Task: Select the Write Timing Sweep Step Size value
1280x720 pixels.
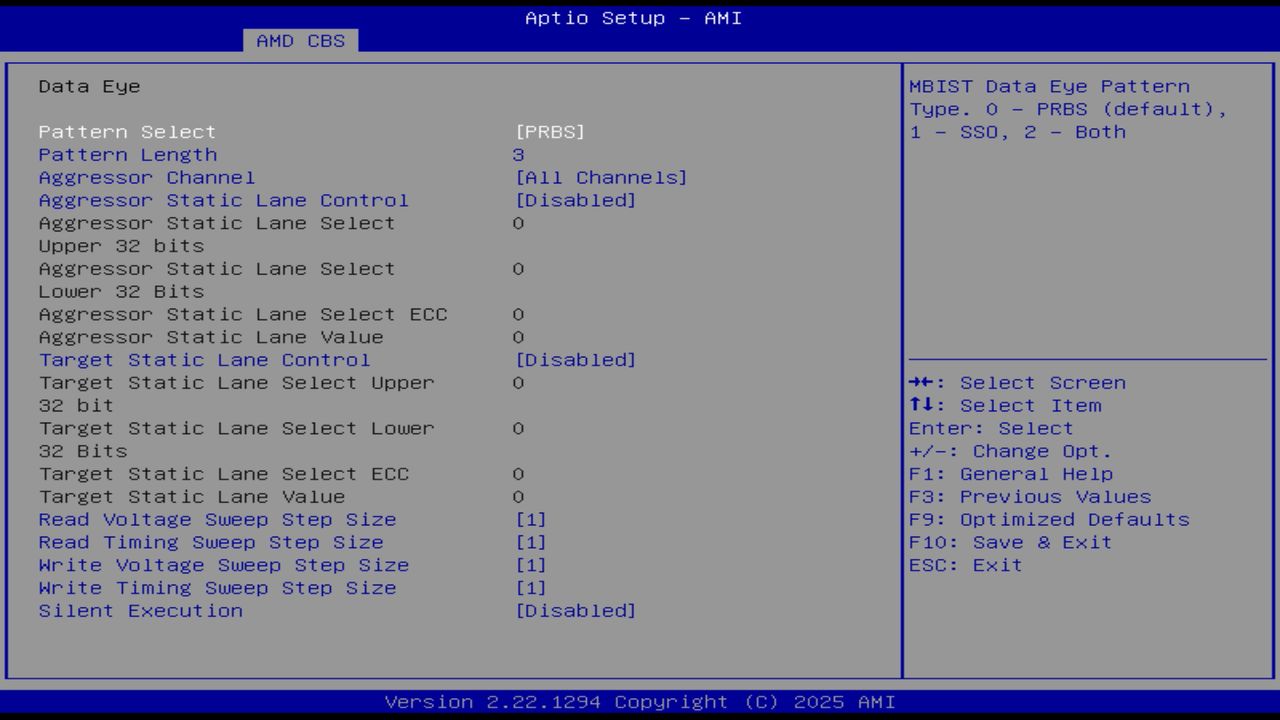Action: (x=534, y=588)
